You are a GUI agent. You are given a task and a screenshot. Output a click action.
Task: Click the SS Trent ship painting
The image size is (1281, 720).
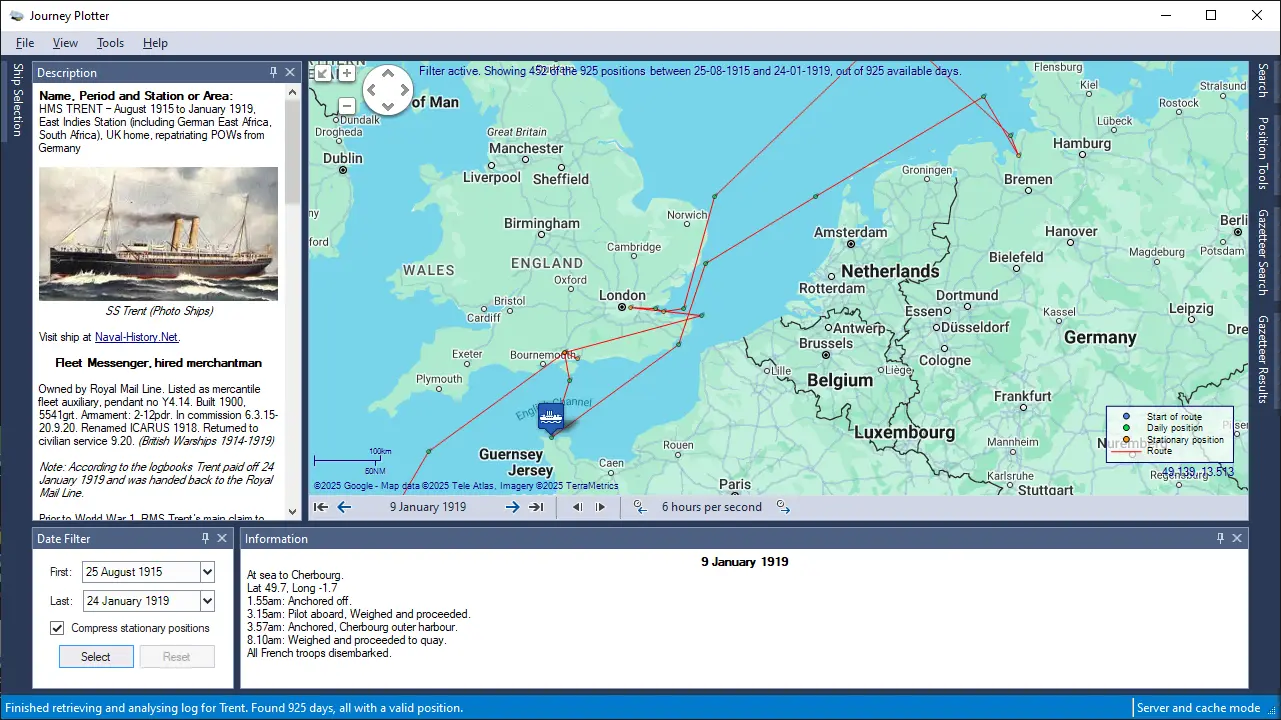coord(158,233)
